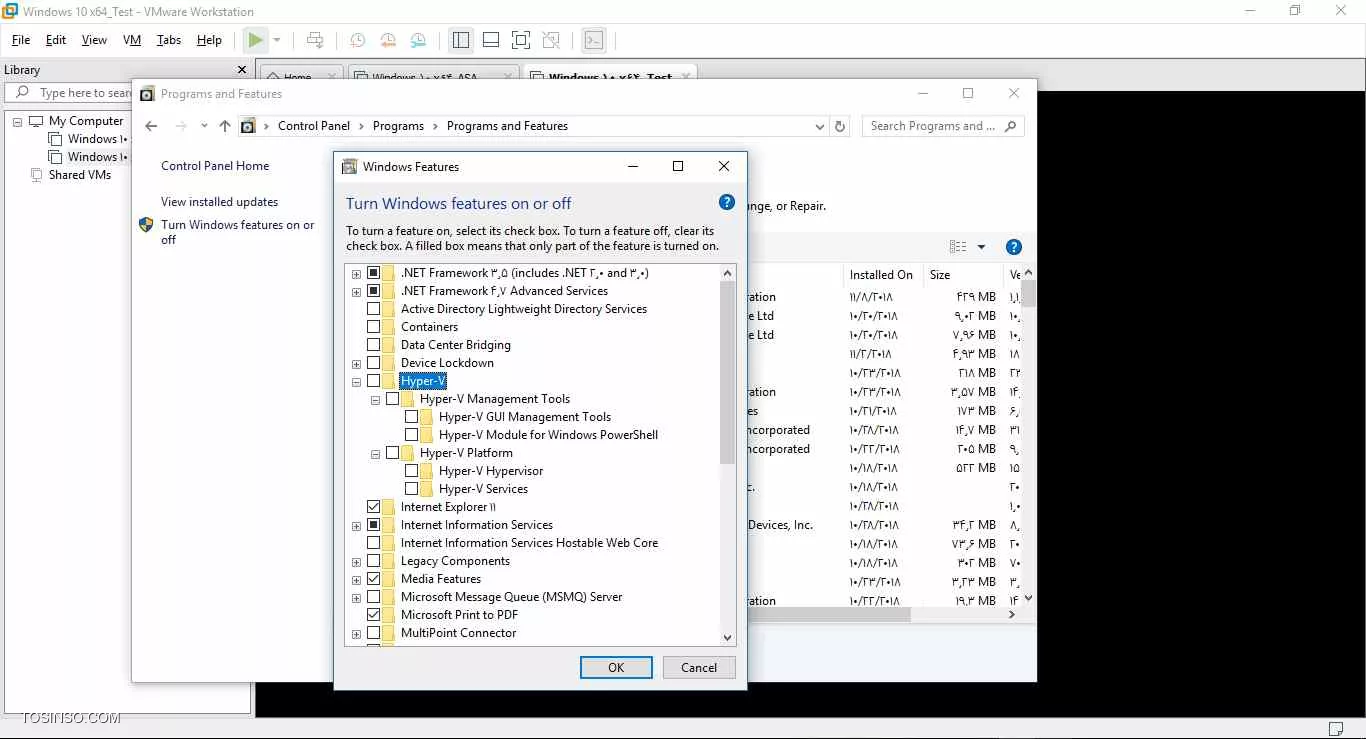This screenshot has width=1366, height=739.
Task: Switch to the Windows 10 x64_ASA tab
Action: pos(435,76)
